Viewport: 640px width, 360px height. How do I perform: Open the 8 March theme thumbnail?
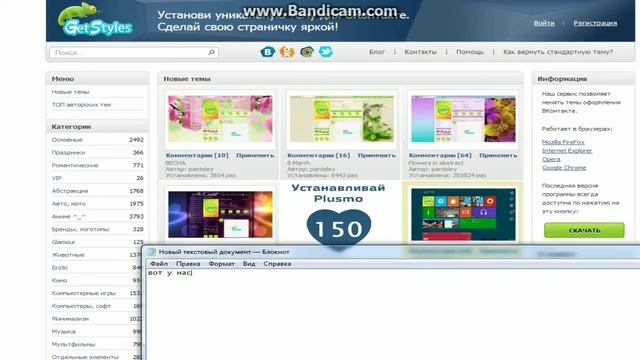342,119
